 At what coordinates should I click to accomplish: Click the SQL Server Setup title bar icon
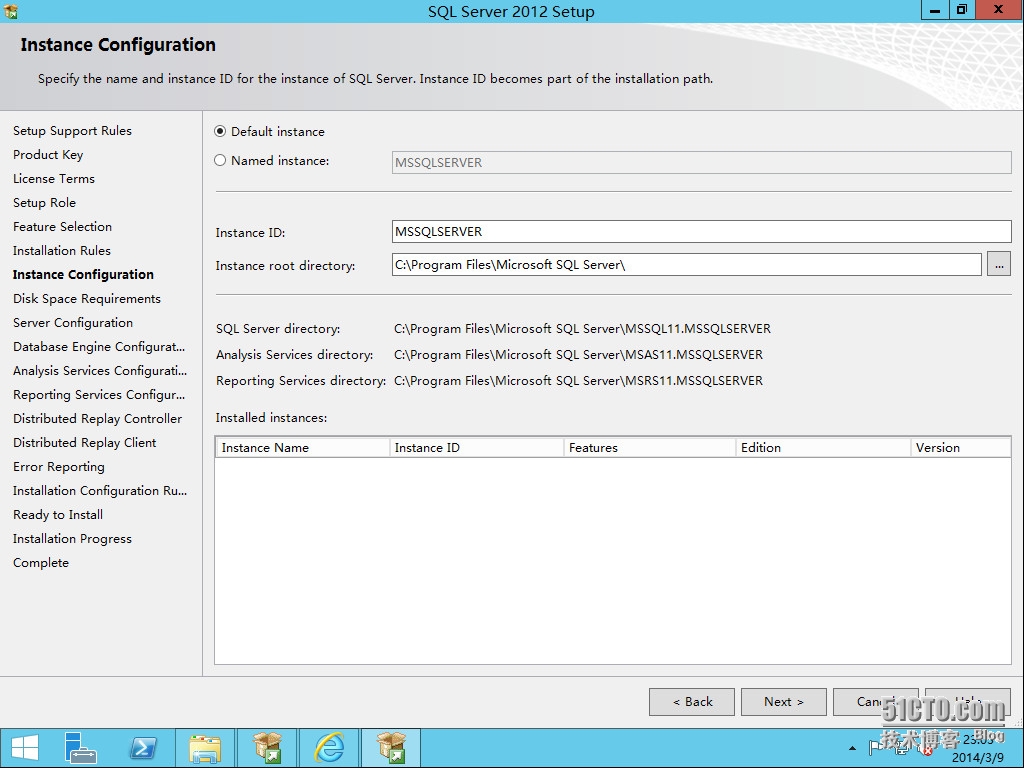[10, 11]
